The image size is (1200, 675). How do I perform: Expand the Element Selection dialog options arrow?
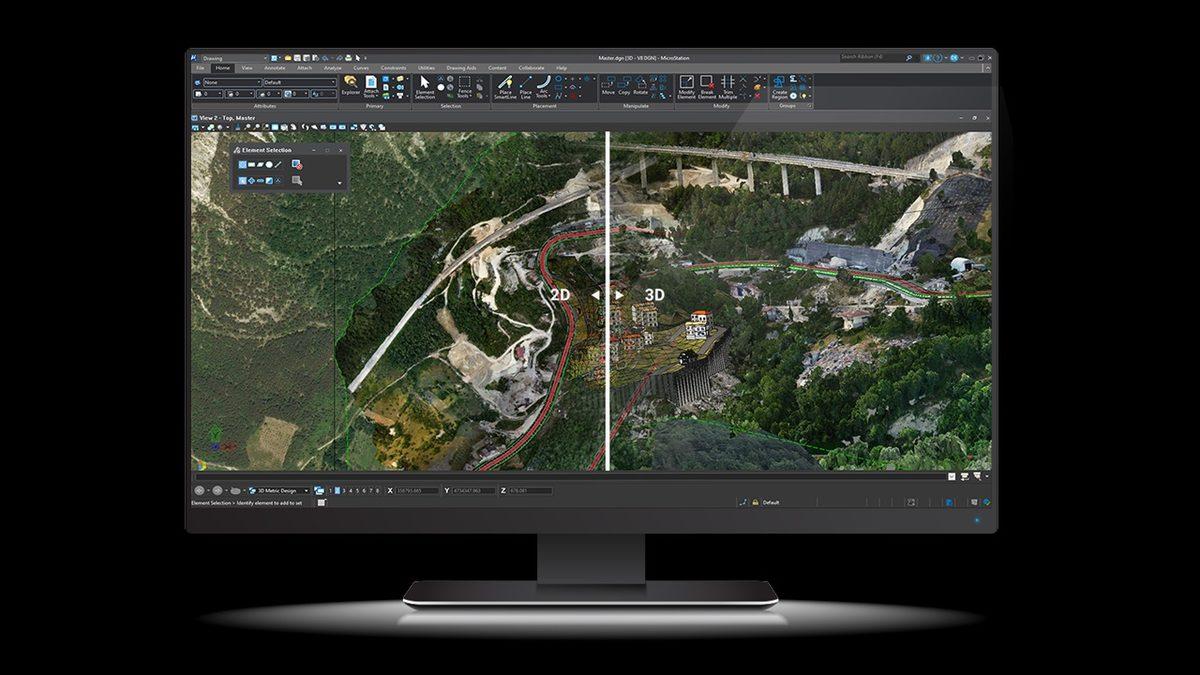340,184
